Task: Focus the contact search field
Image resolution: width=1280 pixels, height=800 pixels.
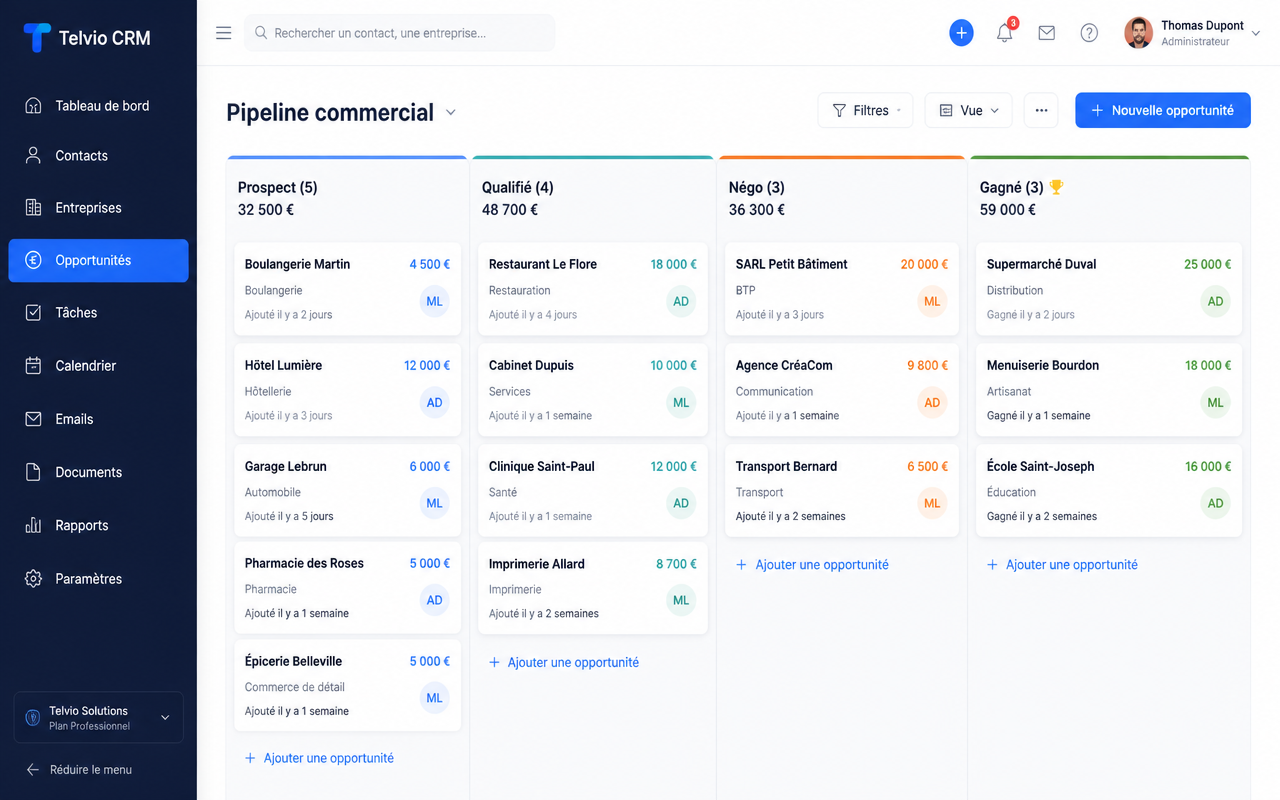Action: 399,33
